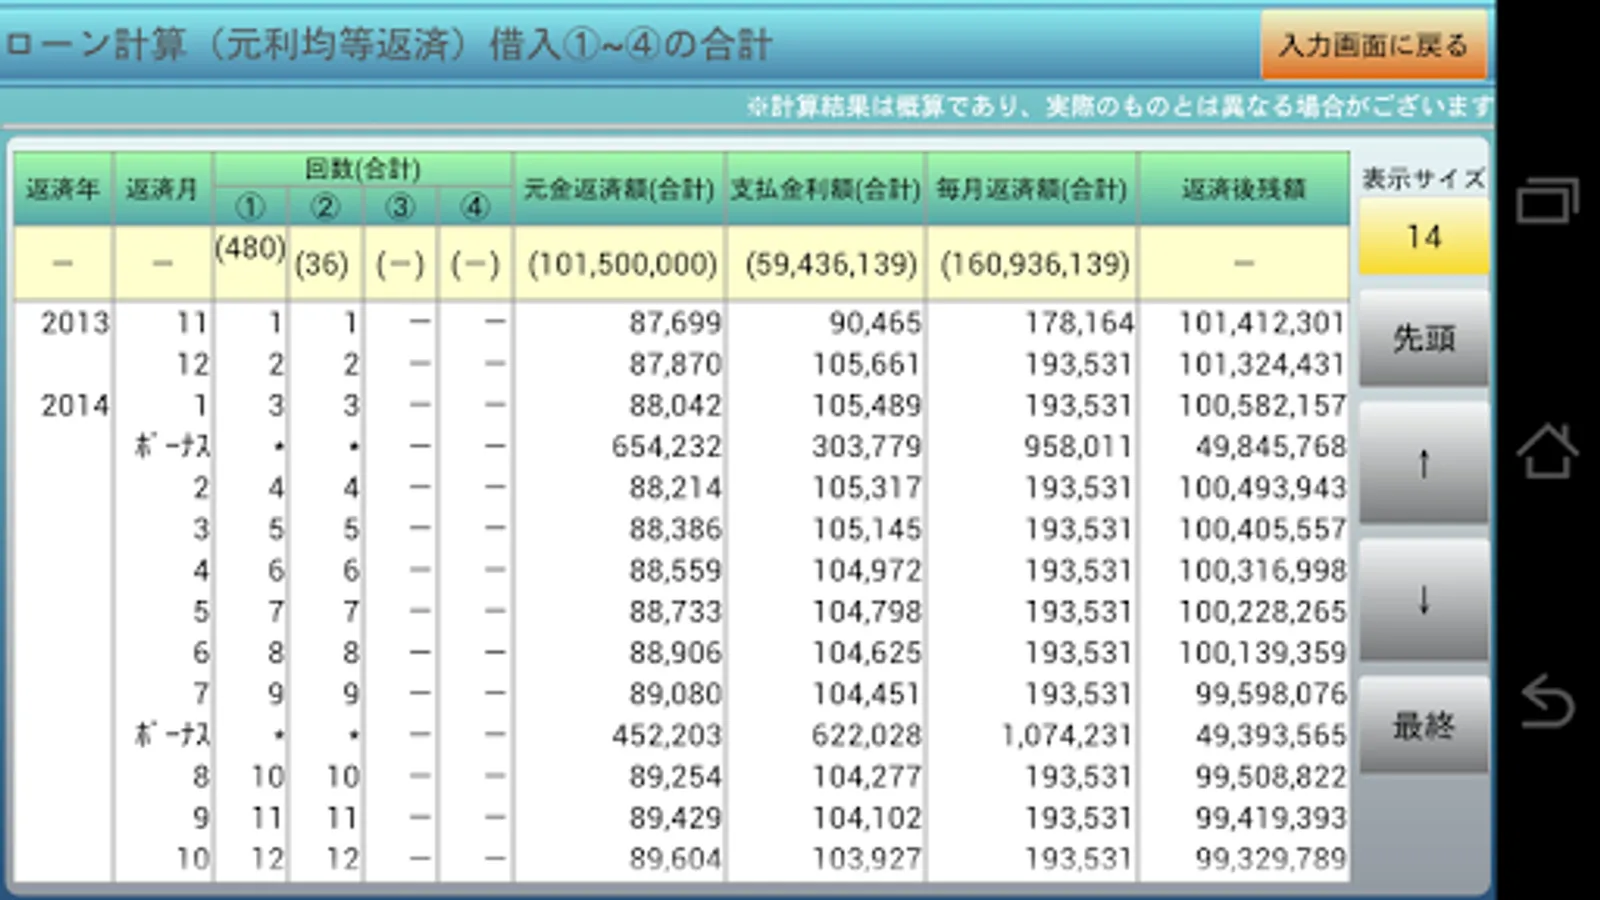
Task: Click interest value 105,661
Action: pos(866,364)
